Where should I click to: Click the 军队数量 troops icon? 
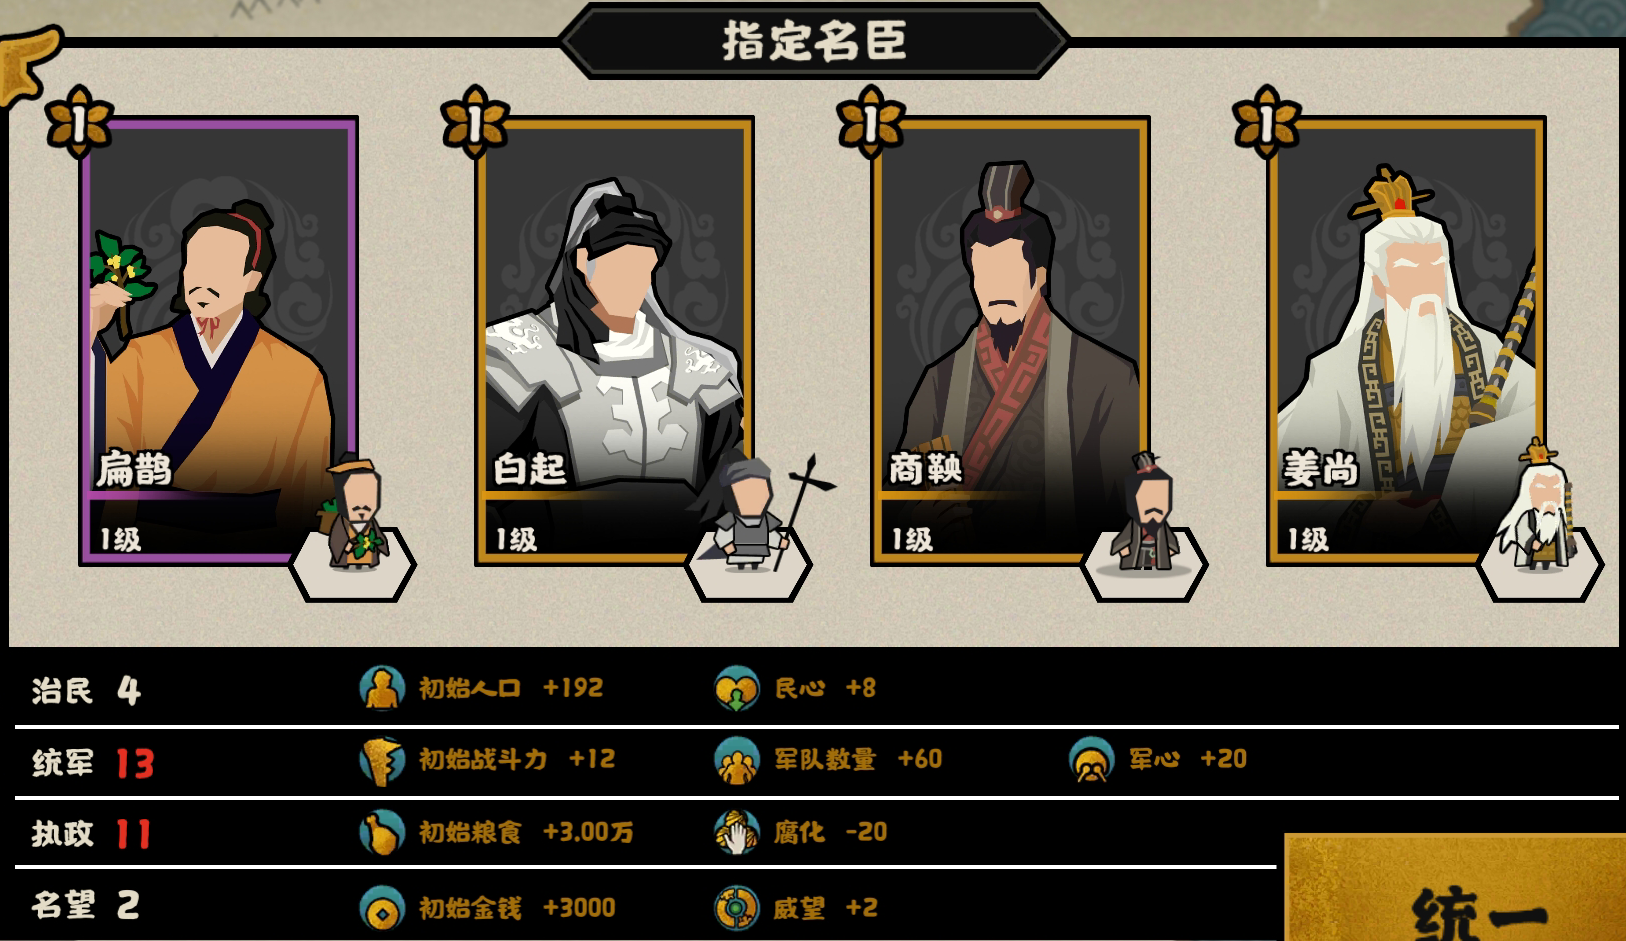click(737, 760)
